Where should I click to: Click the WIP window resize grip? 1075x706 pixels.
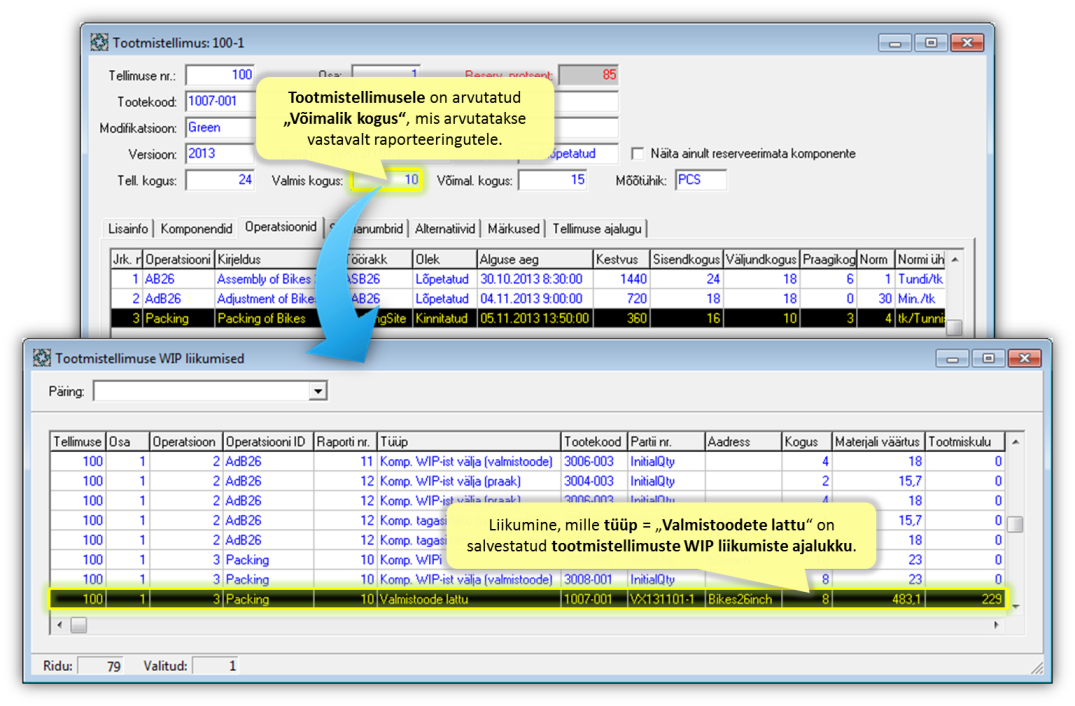(1037, 668)
